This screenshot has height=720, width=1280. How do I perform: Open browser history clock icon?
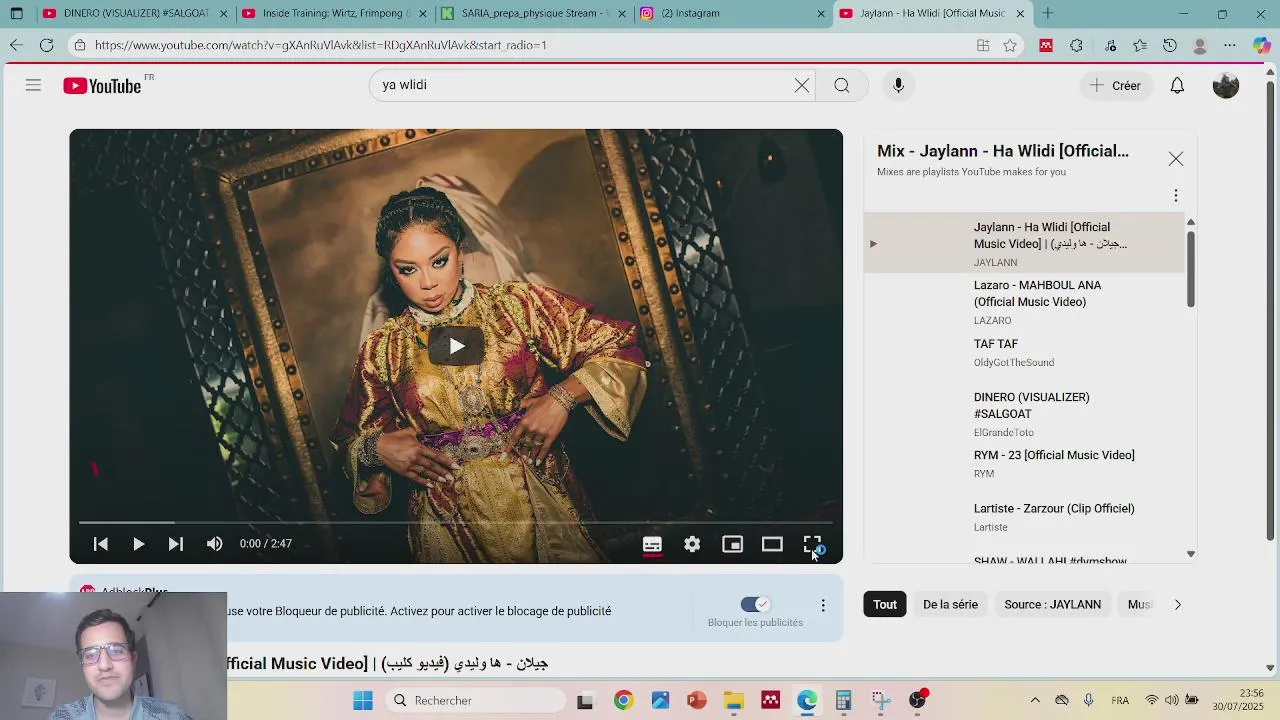[x=1170, y=45]
